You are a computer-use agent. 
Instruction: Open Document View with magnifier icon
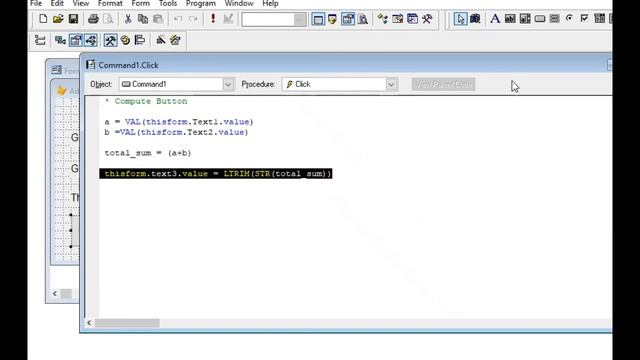coord(363,19)
